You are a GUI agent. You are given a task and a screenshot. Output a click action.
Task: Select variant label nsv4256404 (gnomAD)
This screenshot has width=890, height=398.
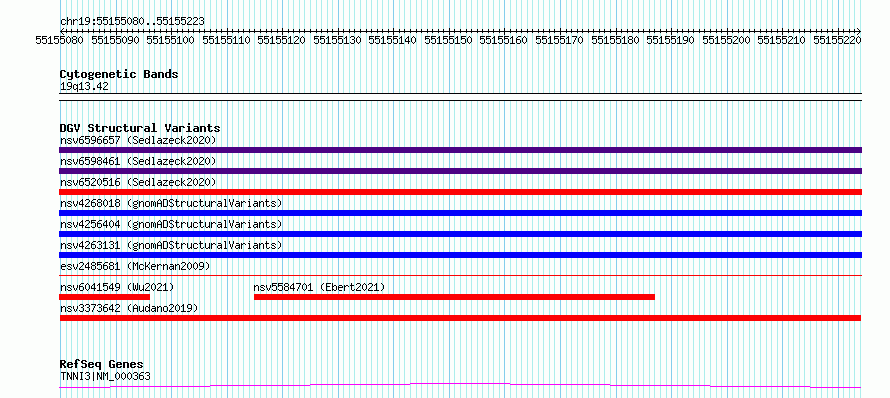pos(171,224)
